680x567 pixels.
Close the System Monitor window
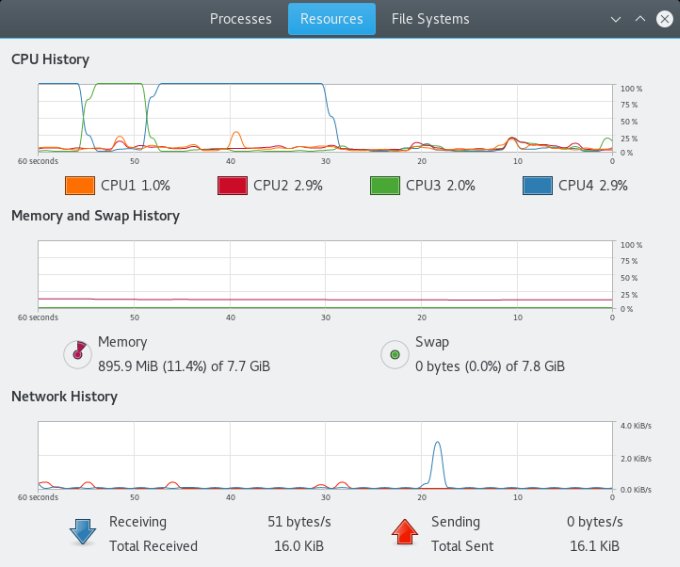pyautogui.click(x=663, y=19)
